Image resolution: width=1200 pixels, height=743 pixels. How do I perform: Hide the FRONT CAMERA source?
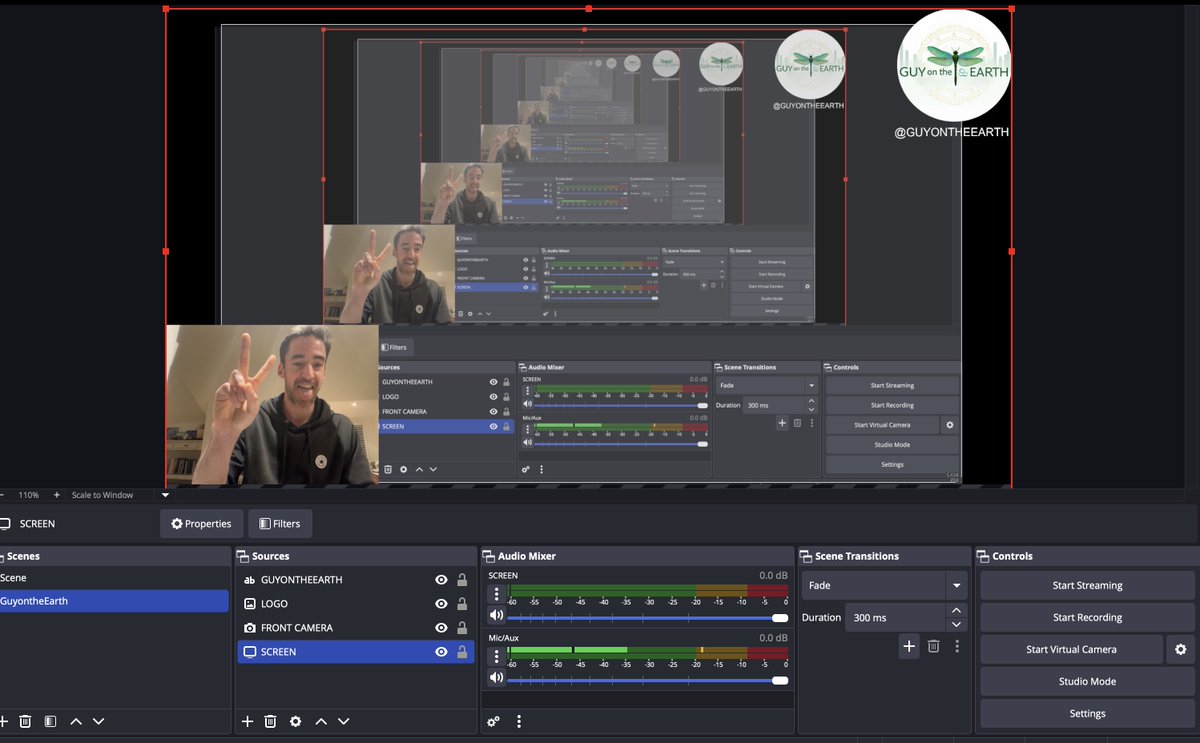click(441, 627)
